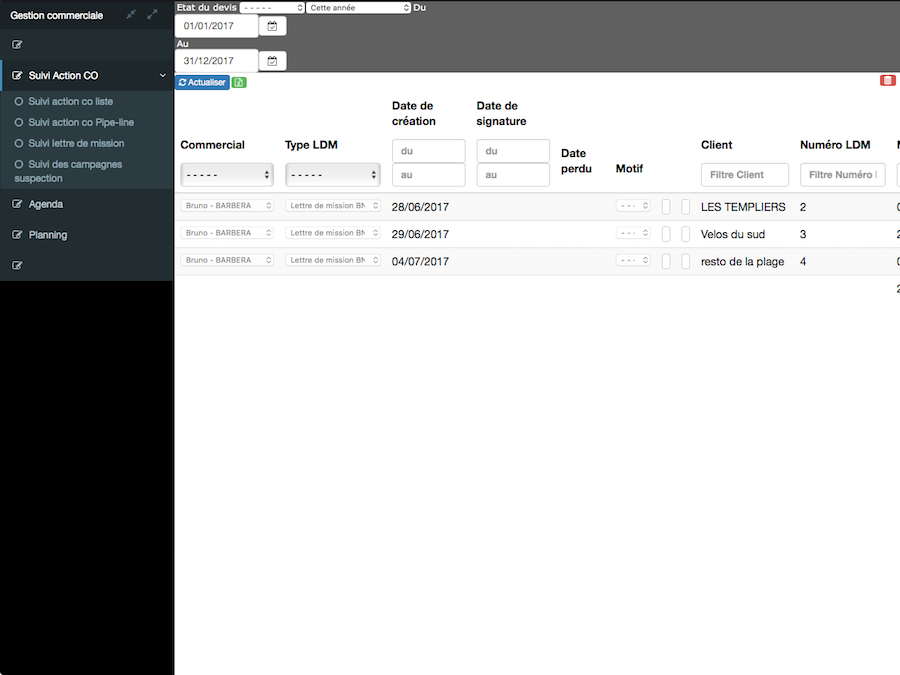Viewport: 900px width, 675px height.
Task: Click the red database icon at top right
Action: pos(887,80)
